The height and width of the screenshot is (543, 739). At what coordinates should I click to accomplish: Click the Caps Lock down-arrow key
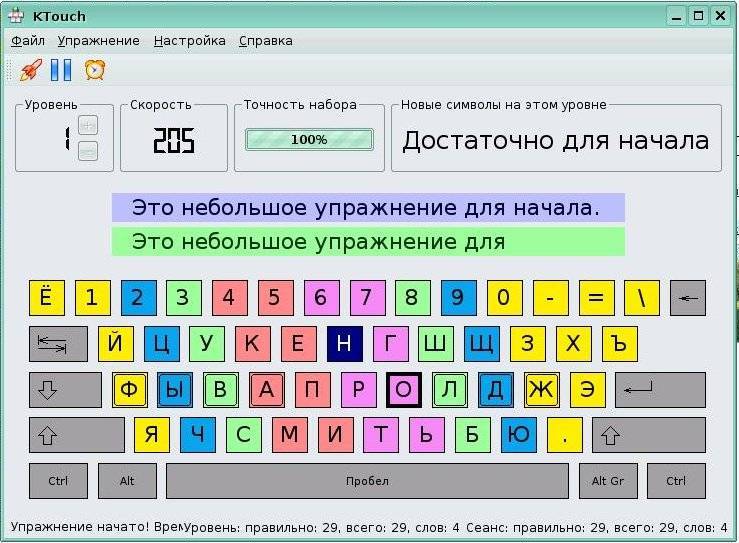click(65, 390)
